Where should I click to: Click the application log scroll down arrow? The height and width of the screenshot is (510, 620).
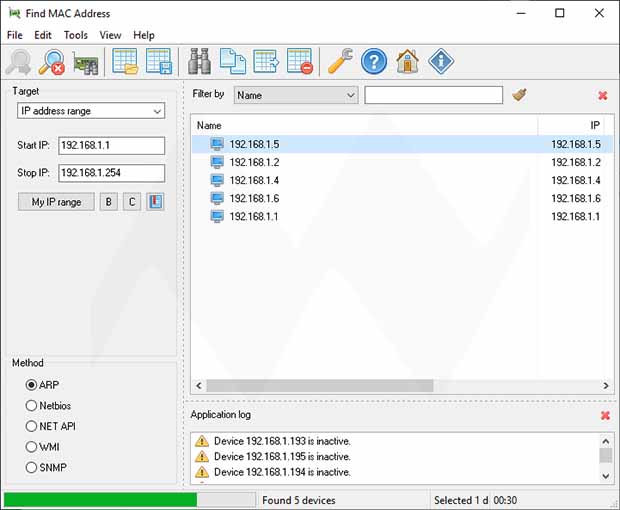click(x=606, y=476)
